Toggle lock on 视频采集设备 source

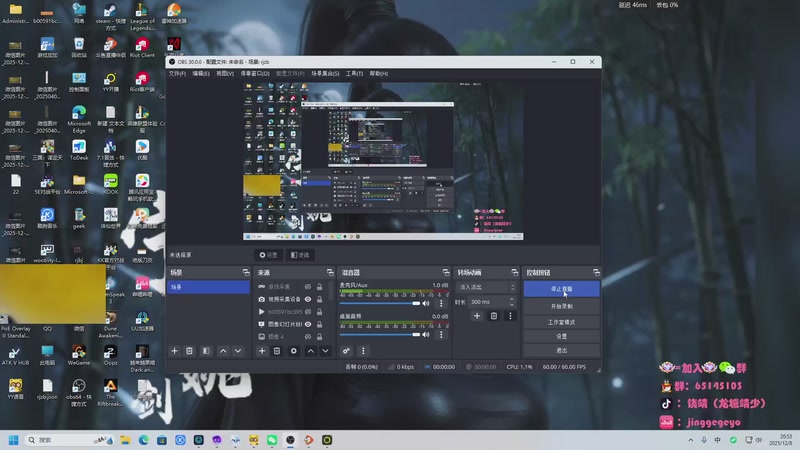click(x=319, y=299)
